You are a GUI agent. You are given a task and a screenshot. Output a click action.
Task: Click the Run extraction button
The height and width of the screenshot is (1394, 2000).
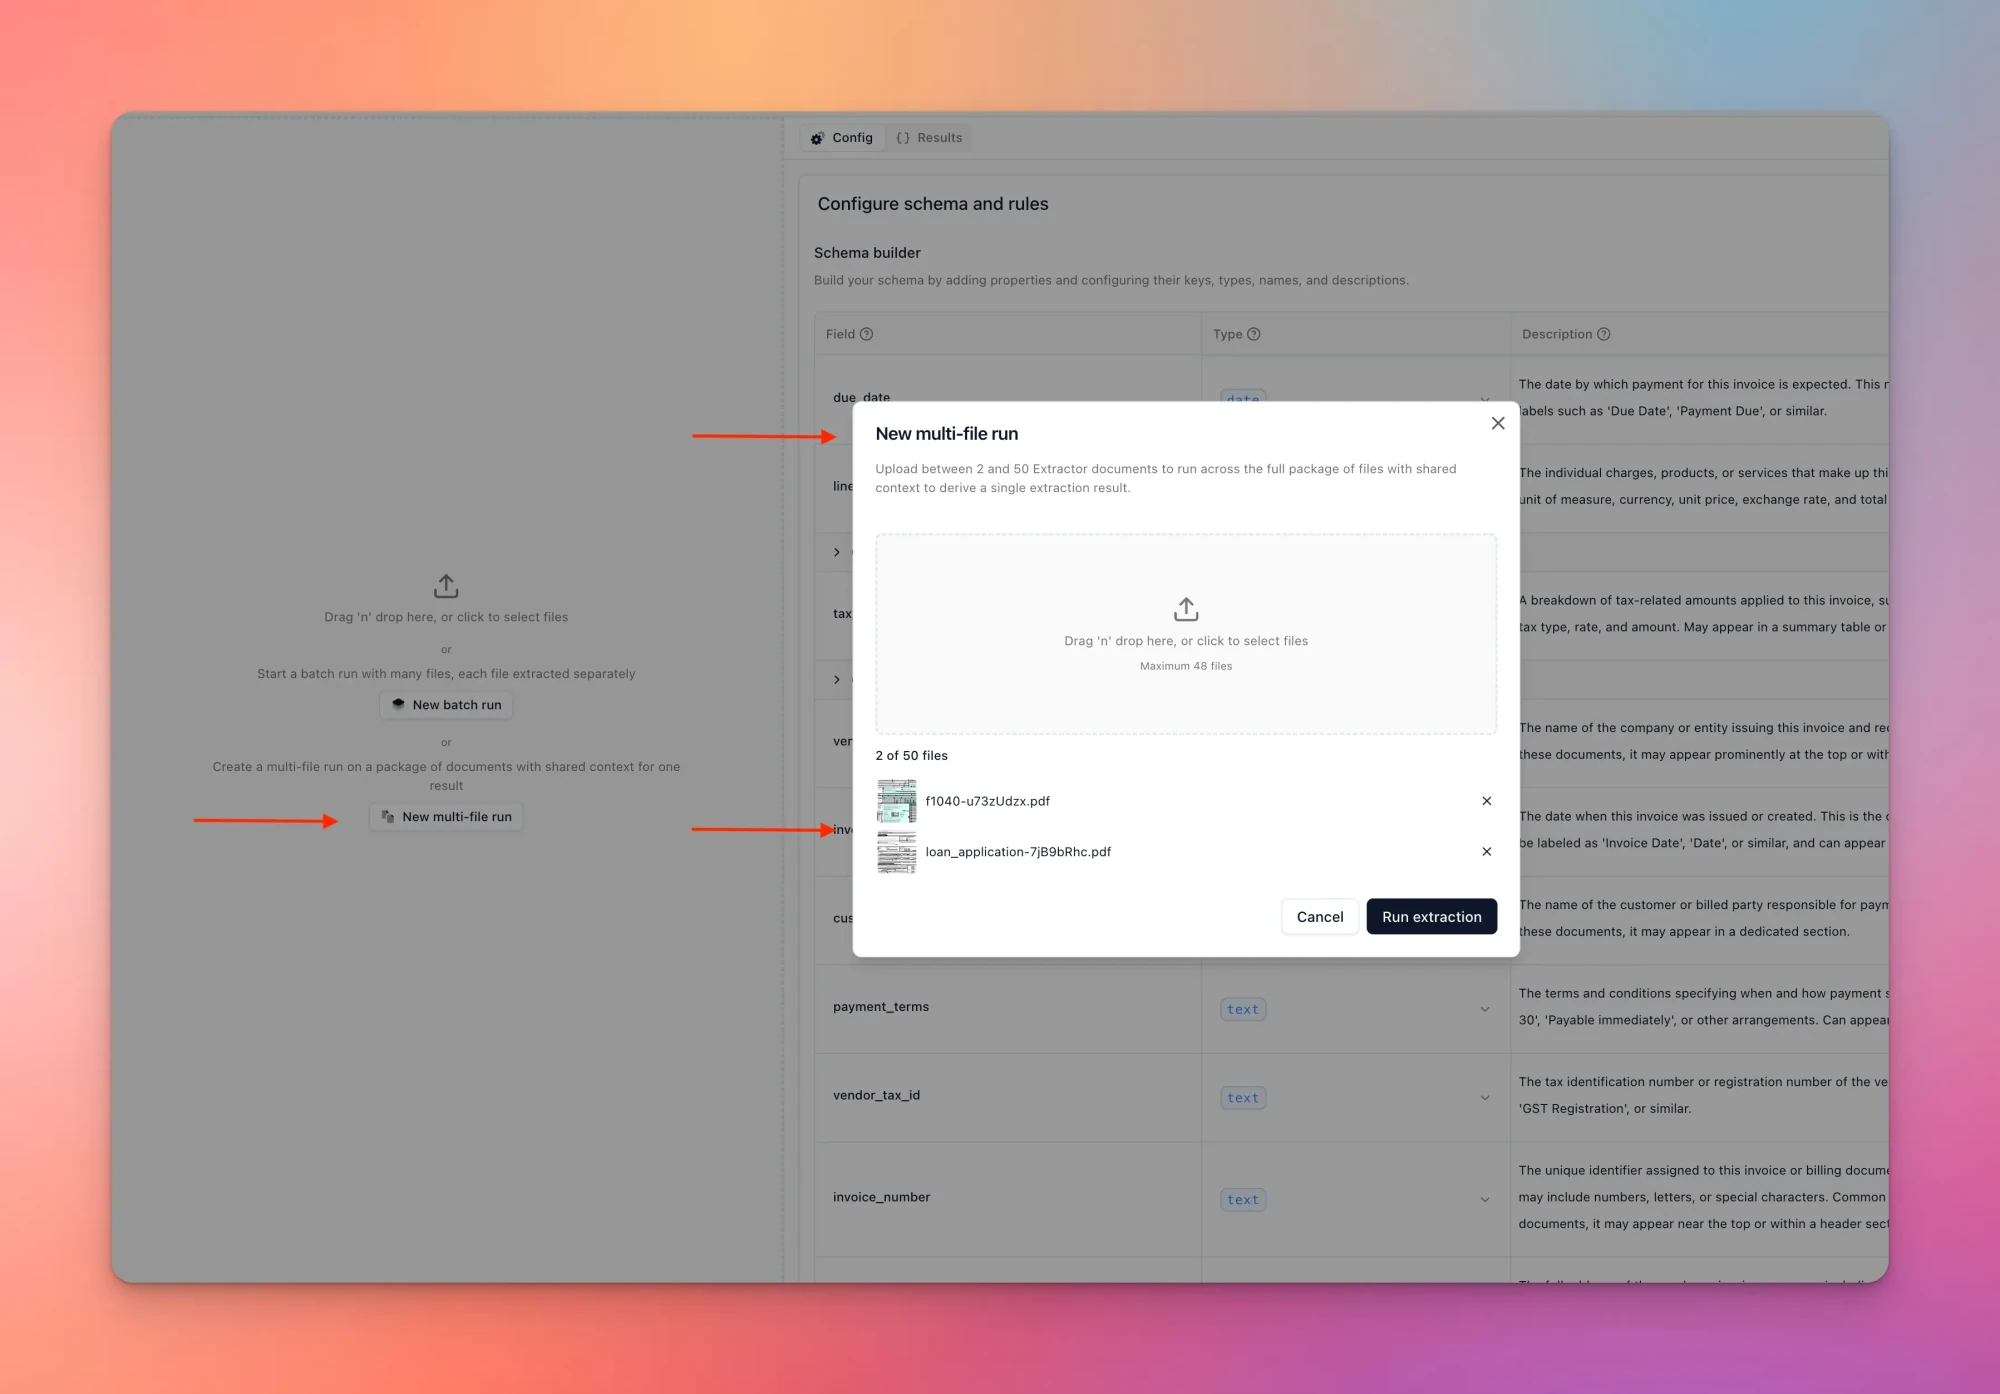point(1431,917)
